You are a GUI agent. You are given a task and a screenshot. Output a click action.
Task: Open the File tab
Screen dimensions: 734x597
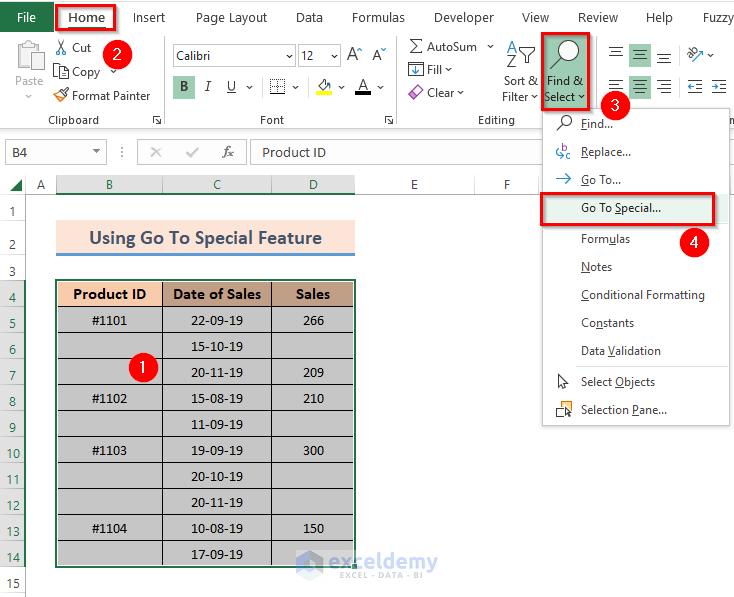coord(26,17)
